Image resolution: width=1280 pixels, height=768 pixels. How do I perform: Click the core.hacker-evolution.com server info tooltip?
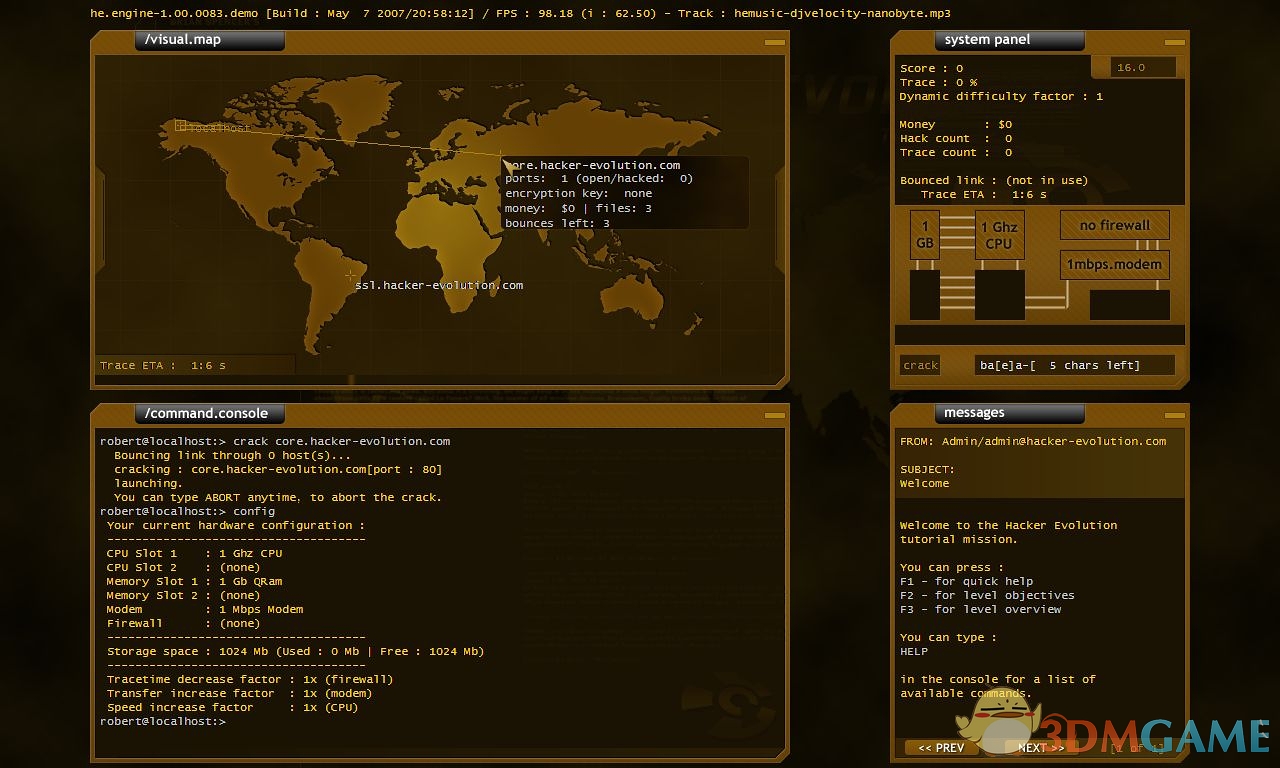[x=625, y=193]
